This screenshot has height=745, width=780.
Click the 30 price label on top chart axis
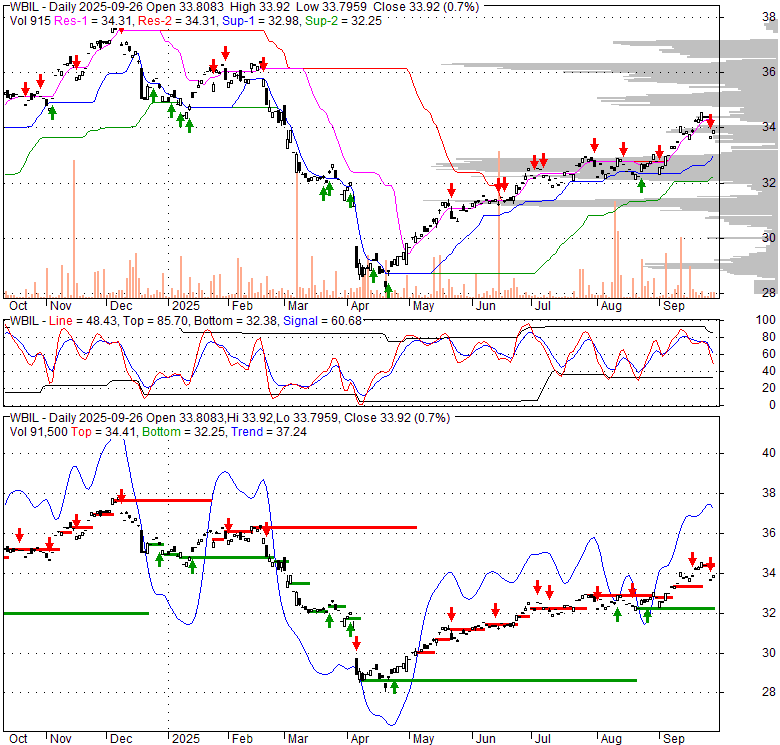(769, 238)
